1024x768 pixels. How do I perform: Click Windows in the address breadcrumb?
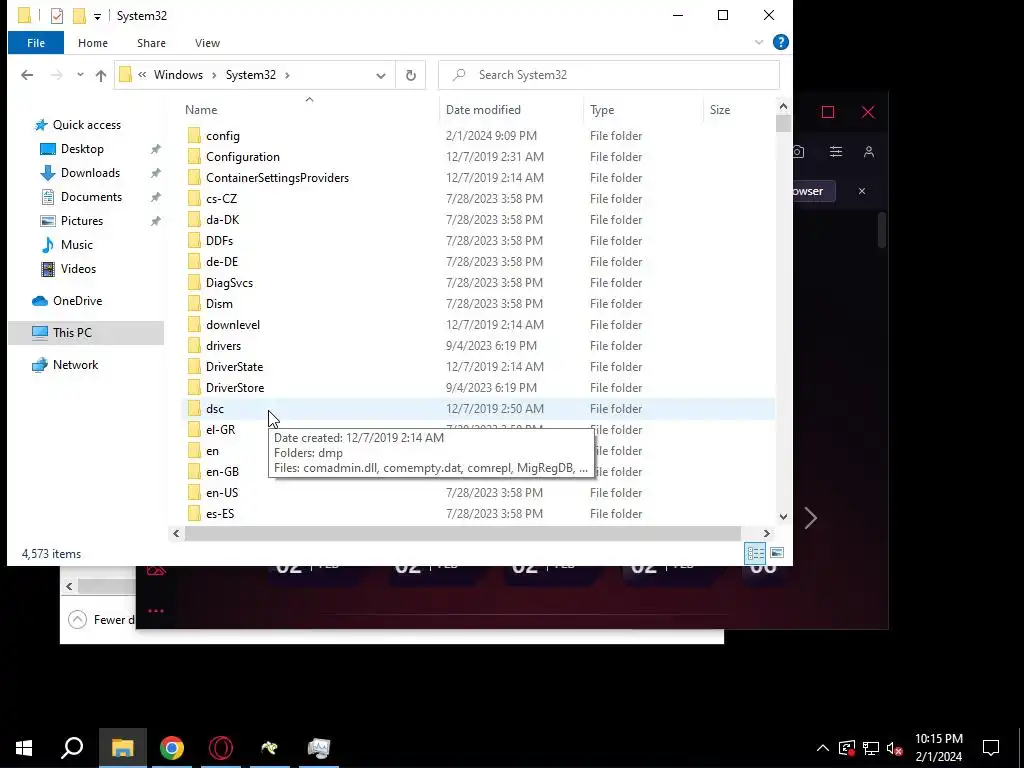[178, 75]
